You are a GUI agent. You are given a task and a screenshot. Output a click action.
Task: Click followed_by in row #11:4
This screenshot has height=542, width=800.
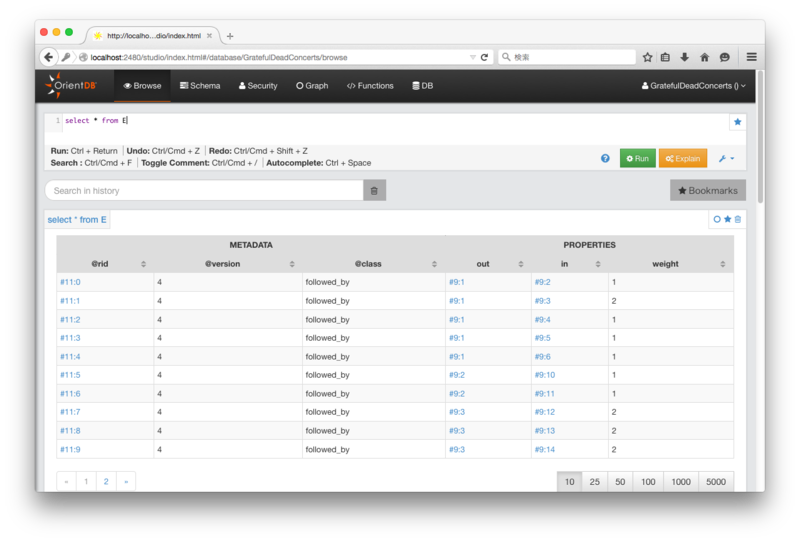327,357
